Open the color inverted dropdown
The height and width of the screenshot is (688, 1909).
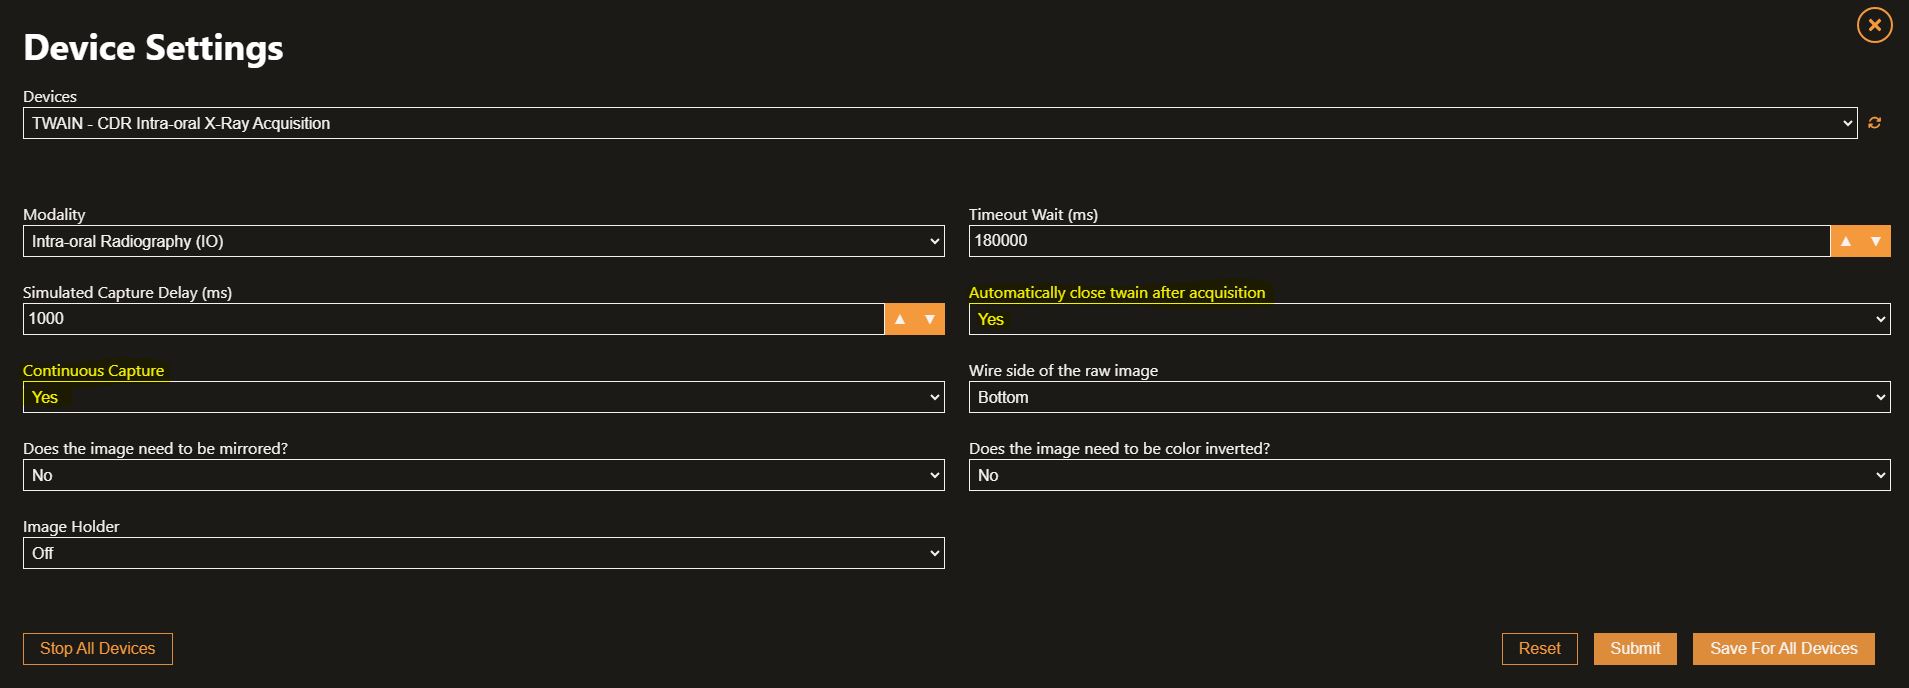(1430, 475)
